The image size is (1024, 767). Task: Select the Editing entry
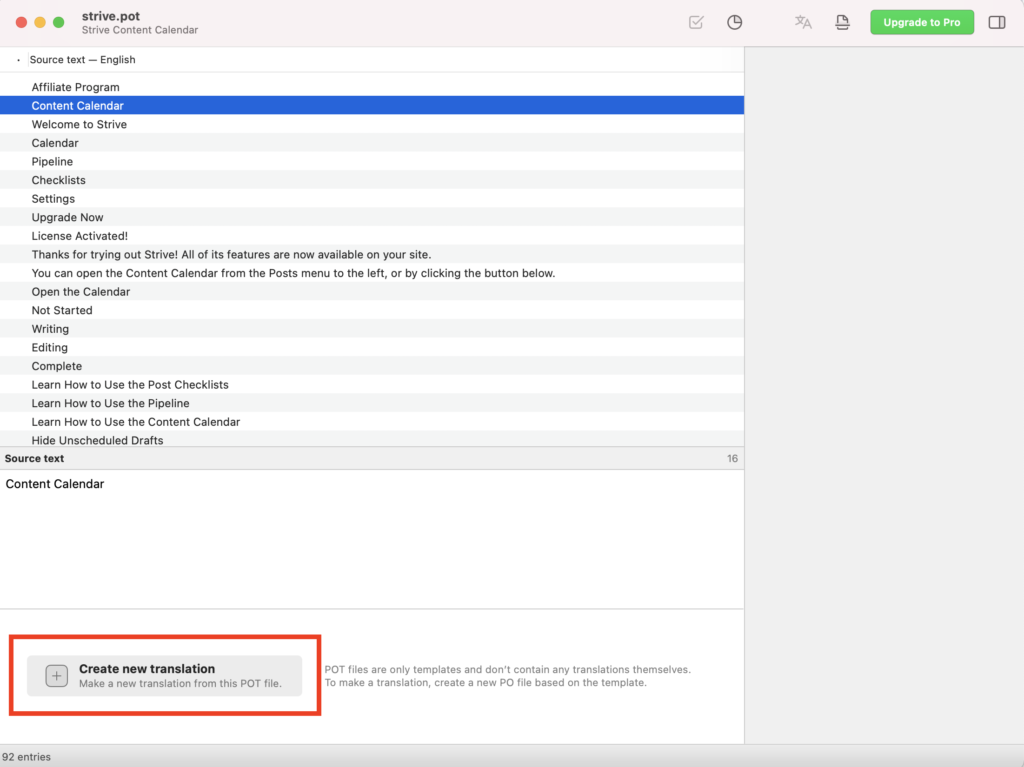372,348
